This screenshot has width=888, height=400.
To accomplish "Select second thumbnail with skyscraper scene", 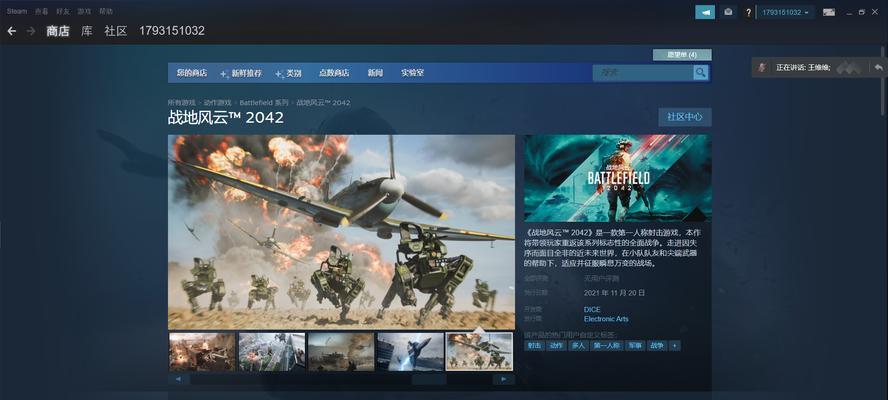I will coord(272,352).
